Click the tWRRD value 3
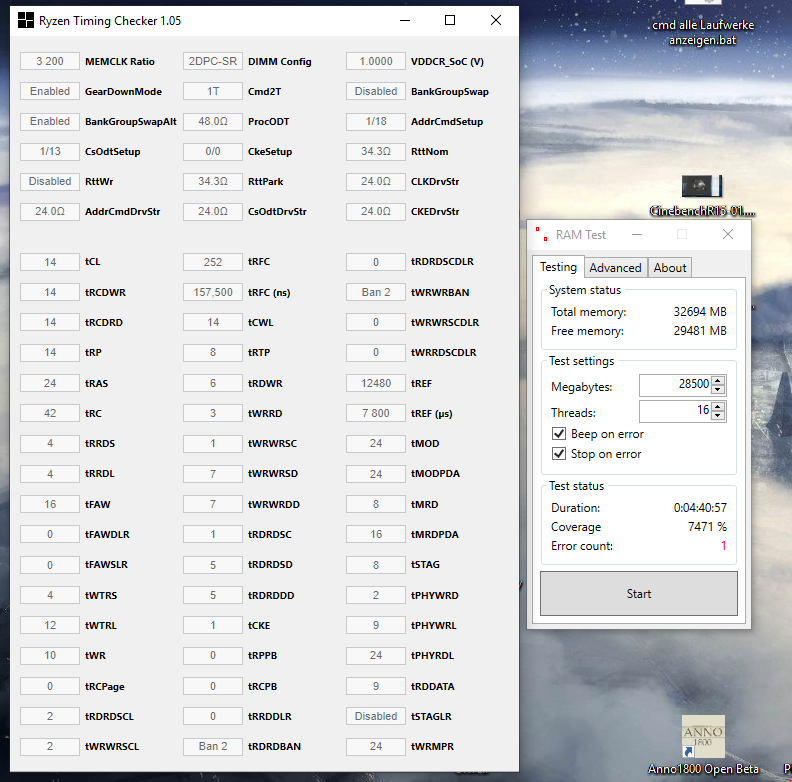Viewport: 792px width, 782px height. pos(213,413)
